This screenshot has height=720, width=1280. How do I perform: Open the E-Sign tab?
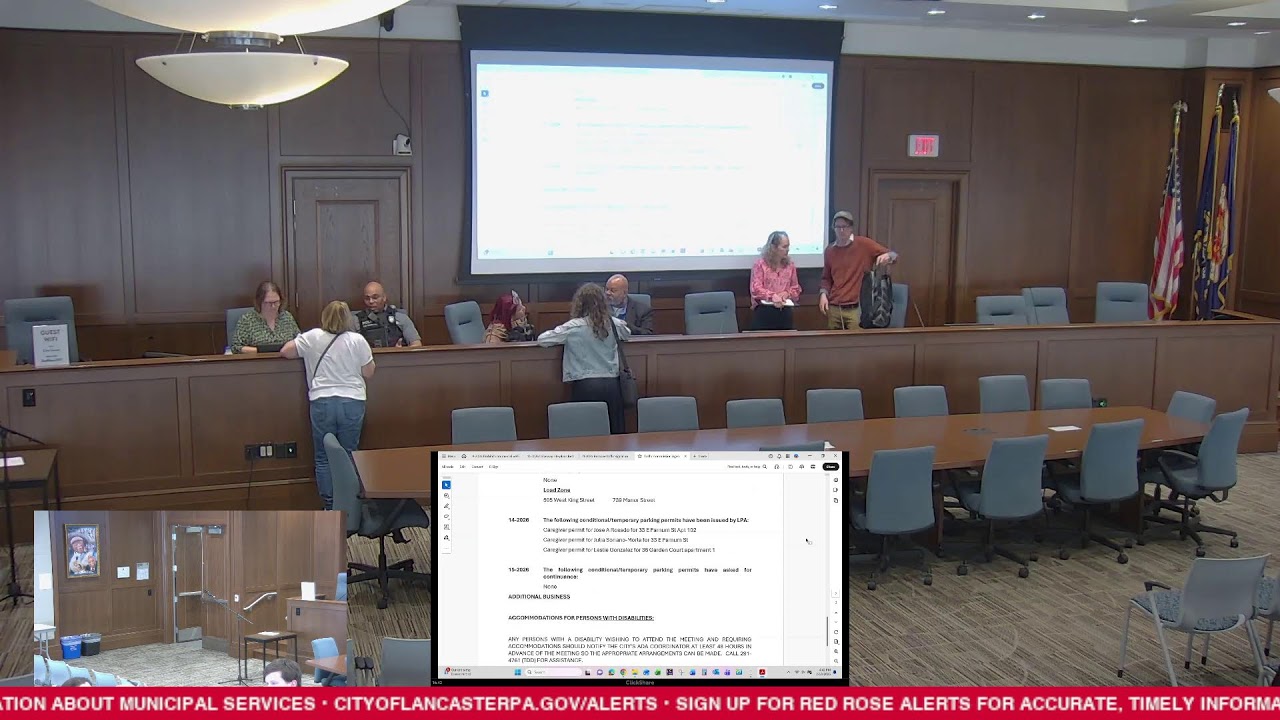click(x=493, y=467)
